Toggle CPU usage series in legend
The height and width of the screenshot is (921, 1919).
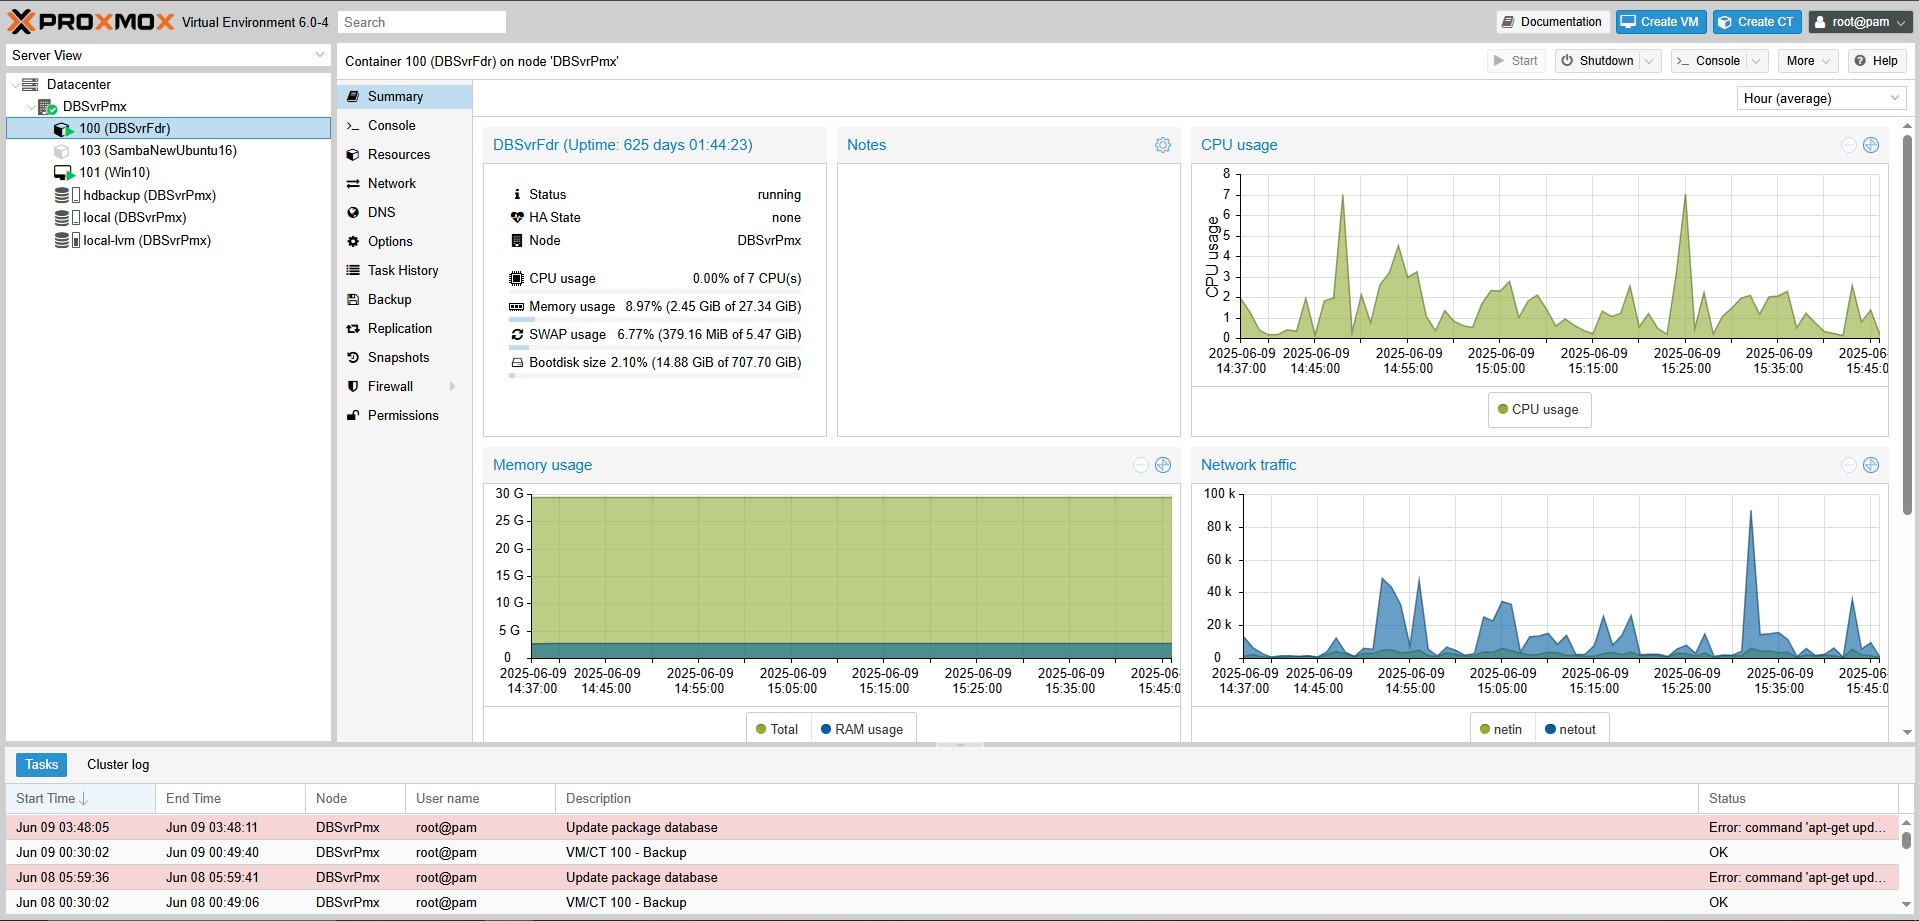1538,410
